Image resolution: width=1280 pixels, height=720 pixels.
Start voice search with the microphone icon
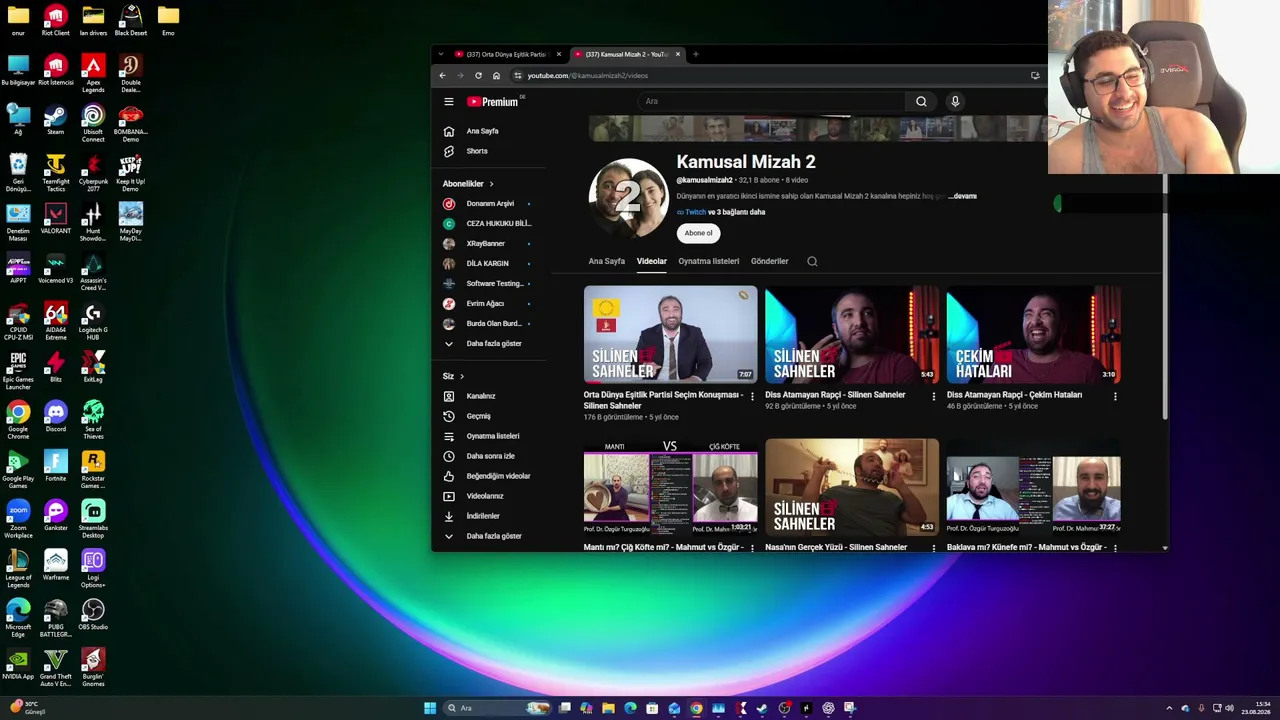(x=955, y=101)
